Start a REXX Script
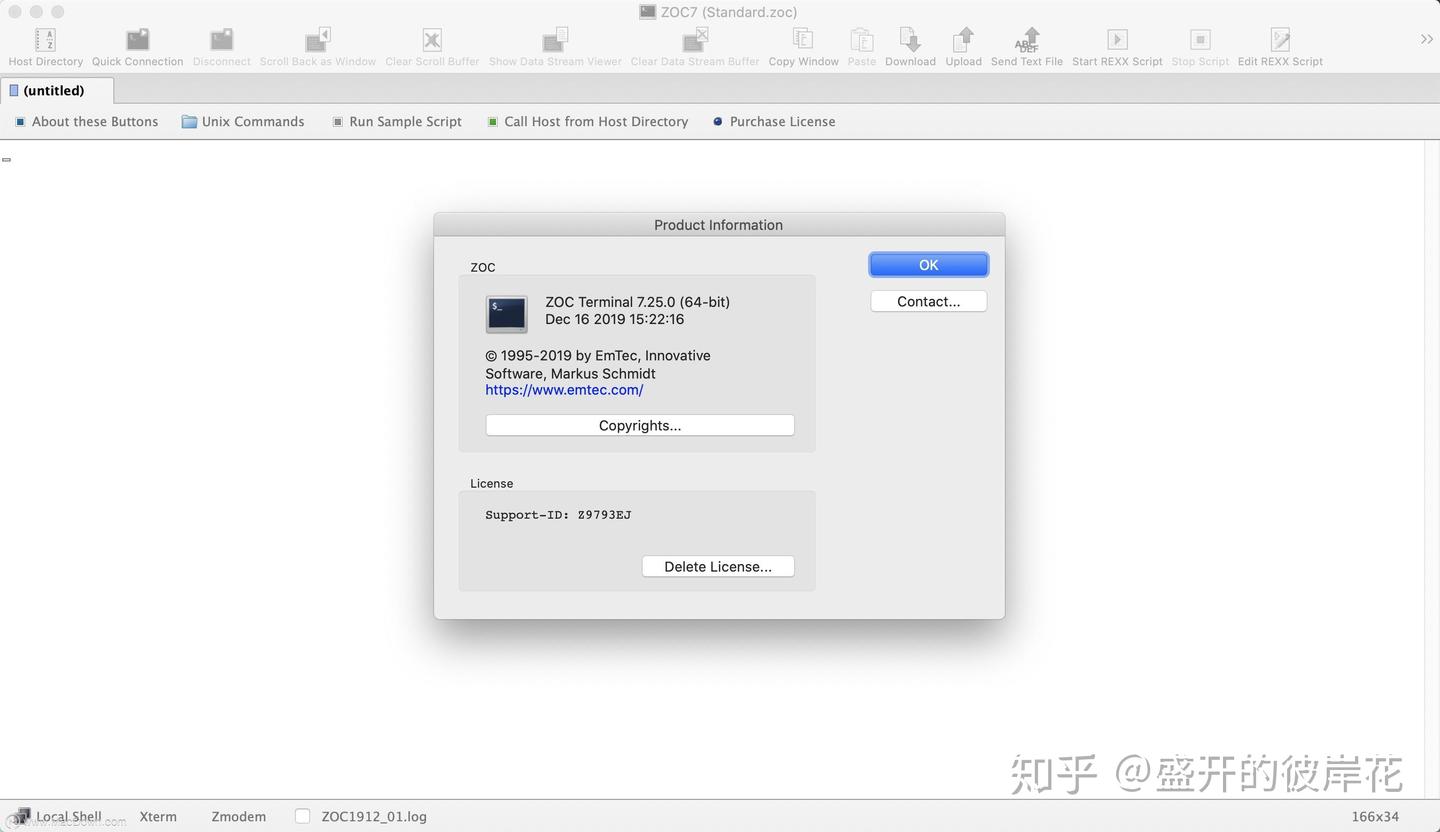1440x832 pixels. [1116, 42]
